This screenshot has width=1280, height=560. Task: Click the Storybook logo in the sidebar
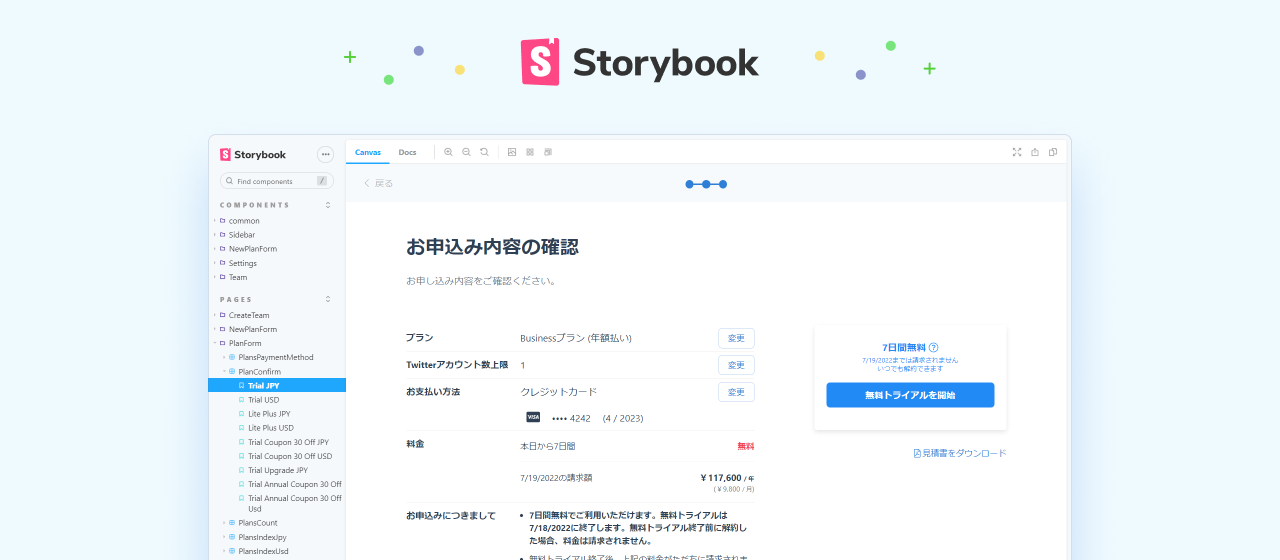pyautogui.click(x=253, y=155)
